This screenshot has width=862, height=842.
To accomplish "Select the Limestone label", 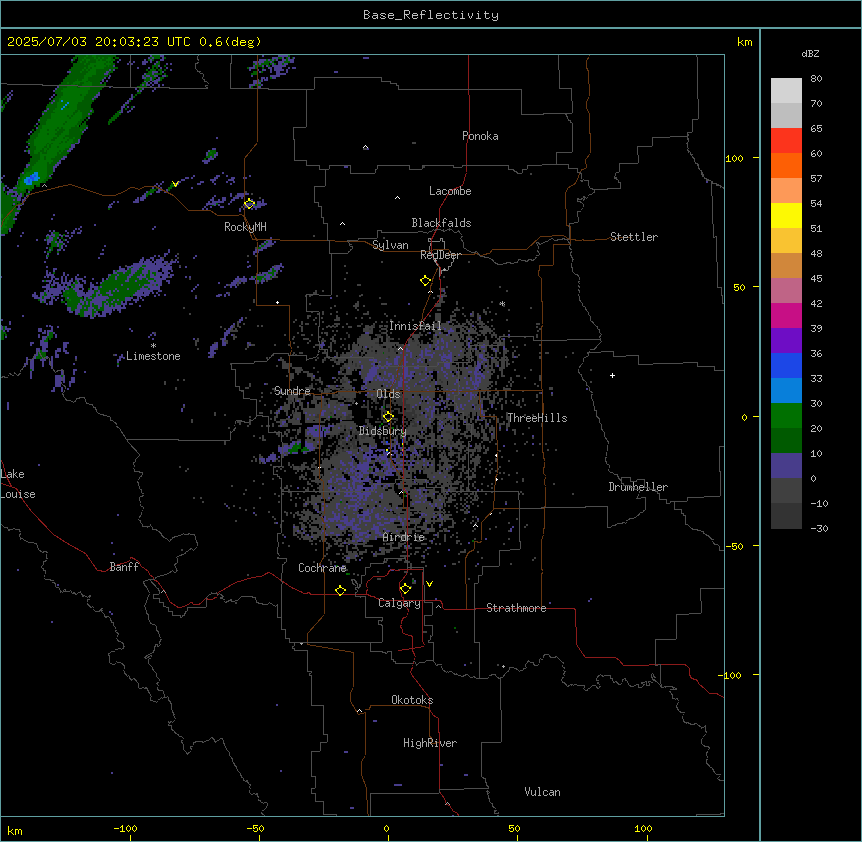I will pos(153,356).
